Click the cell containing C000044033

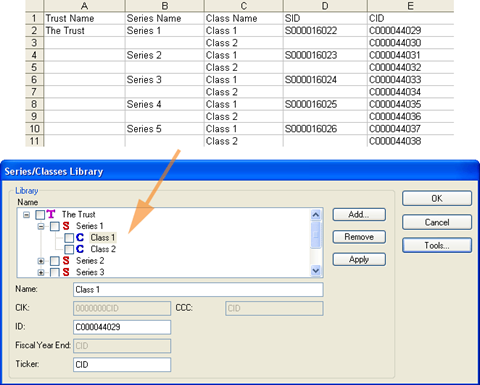[411, 80]
